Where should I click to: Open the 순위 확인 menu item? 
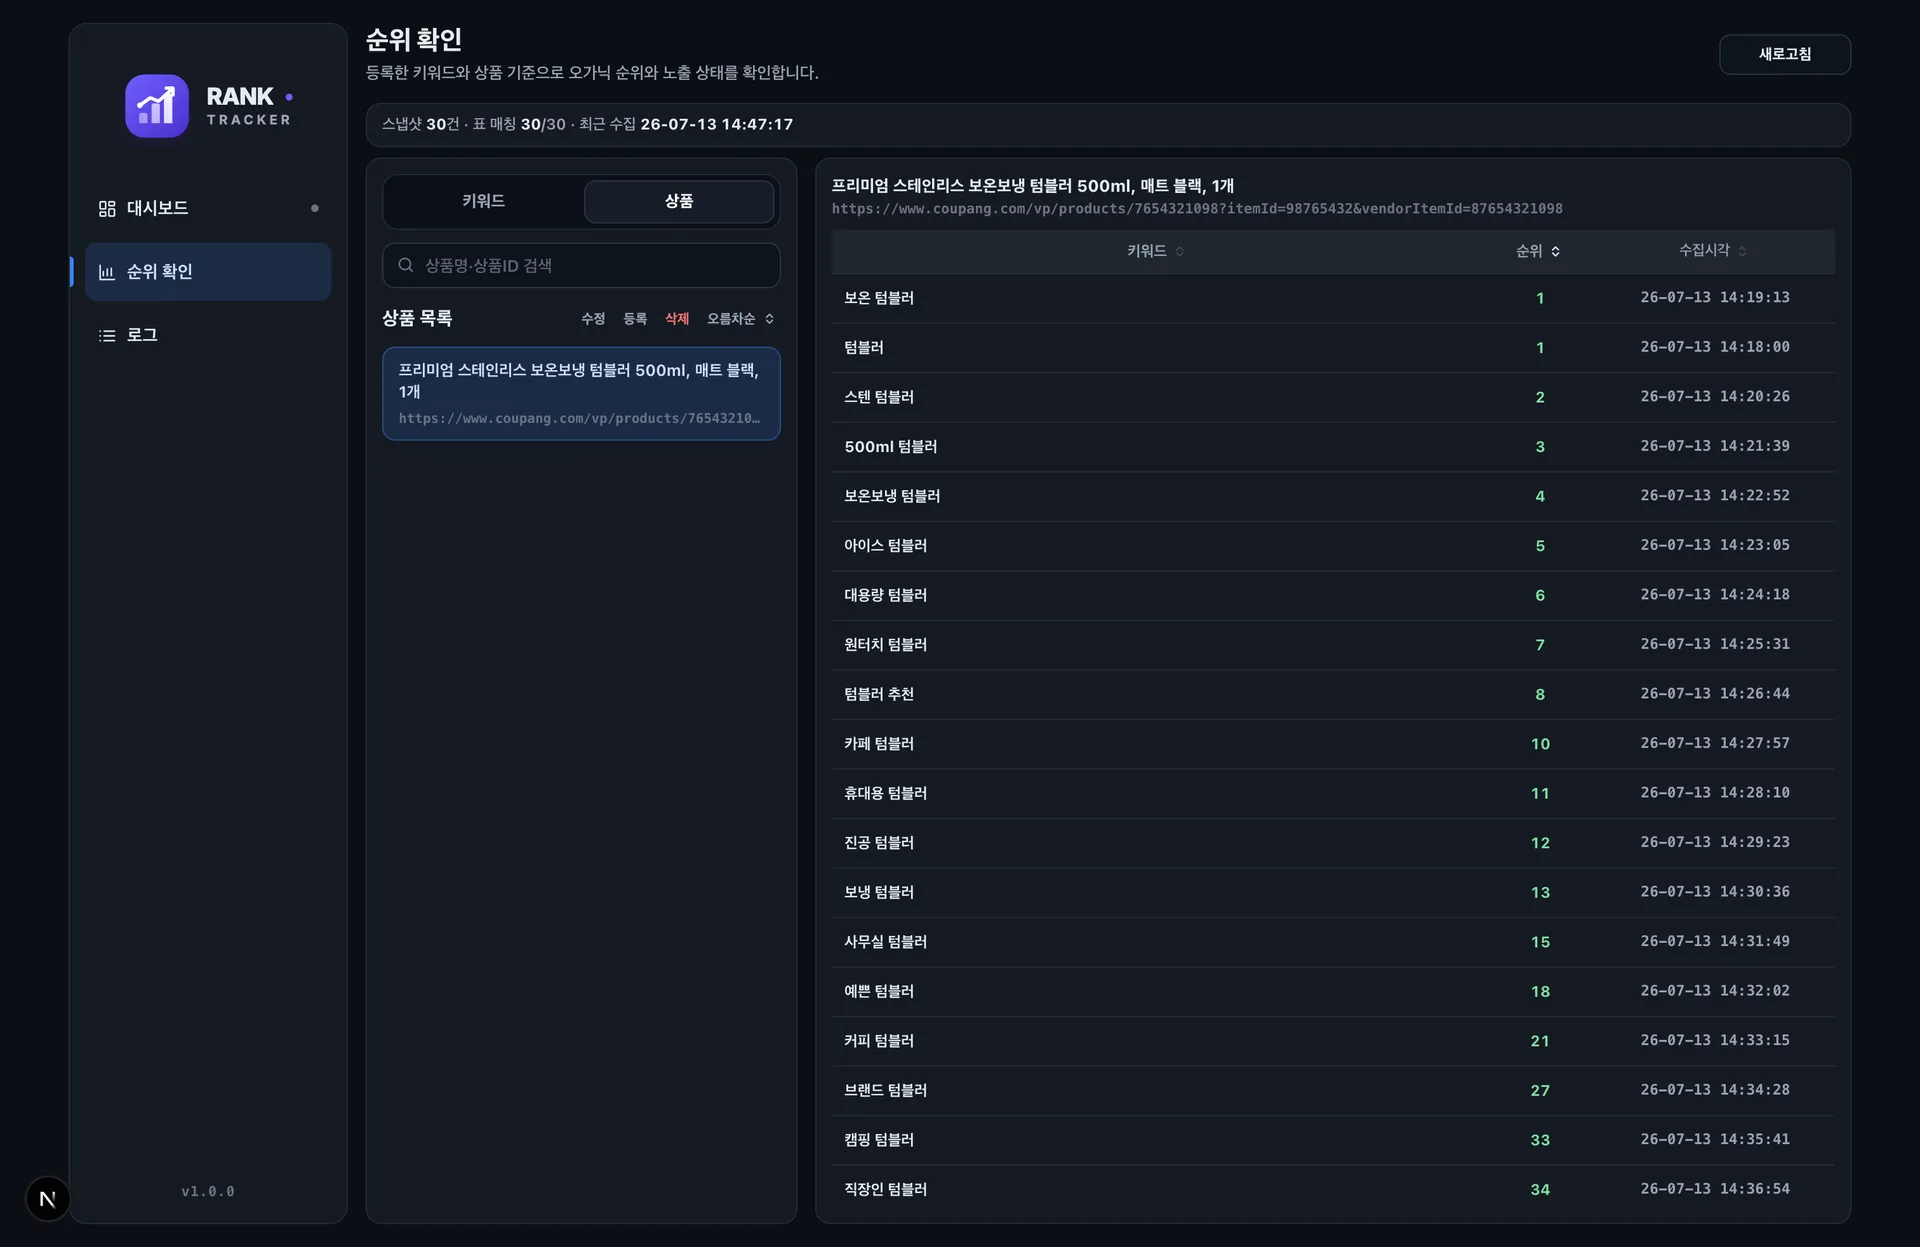(x=208, y=272)
